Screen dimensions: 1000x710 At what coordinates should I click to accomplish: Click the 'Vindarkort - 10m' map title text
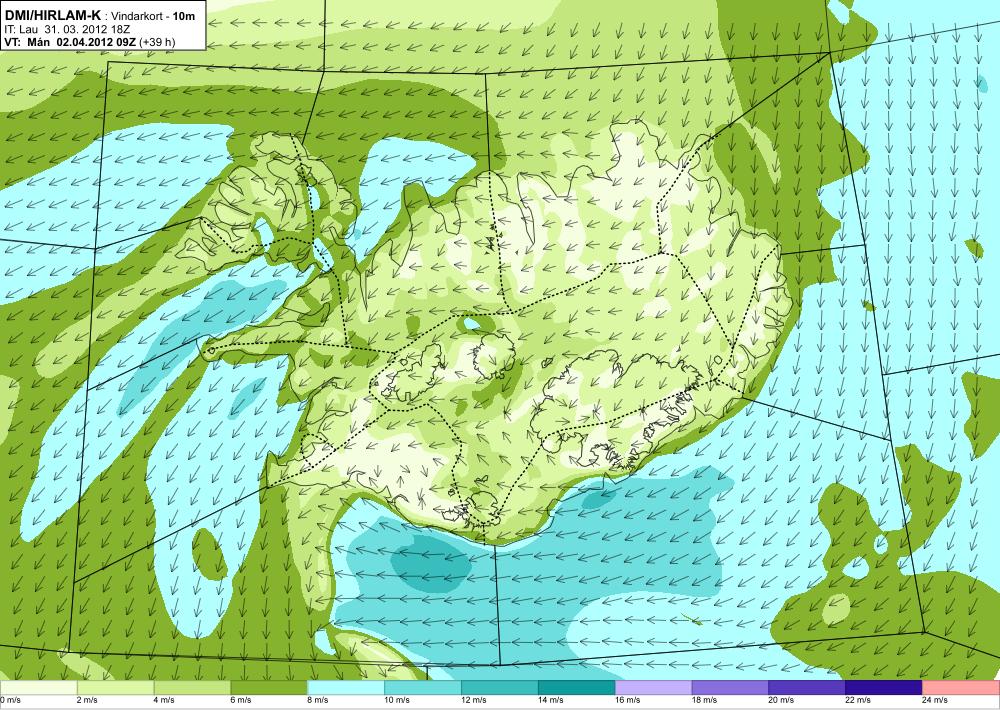pos(154,17)
